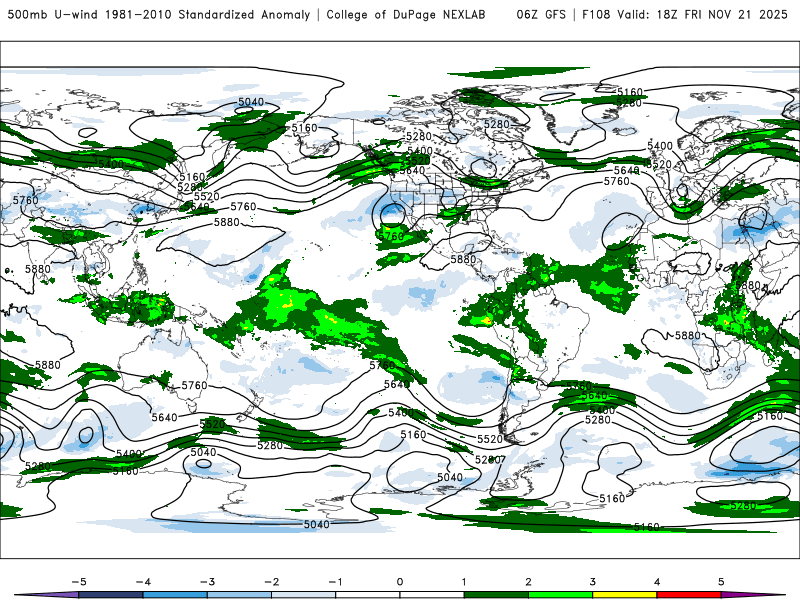Click the yellow colorbar segment between 3 and 4
Image resolution: width=800 pixels, height=600 pixels.
[625, 595]
